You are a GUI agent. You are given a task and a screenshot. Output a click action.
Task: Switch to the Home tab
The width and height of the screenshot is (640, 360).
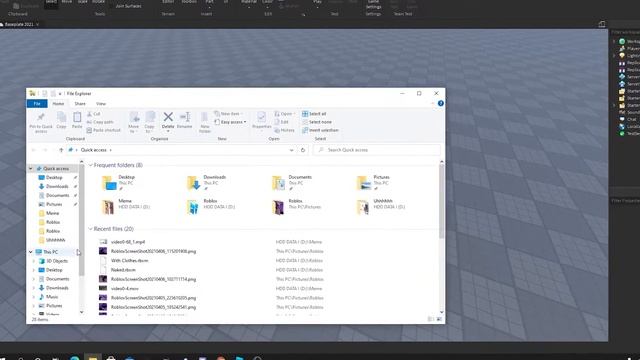coord(58,104)
